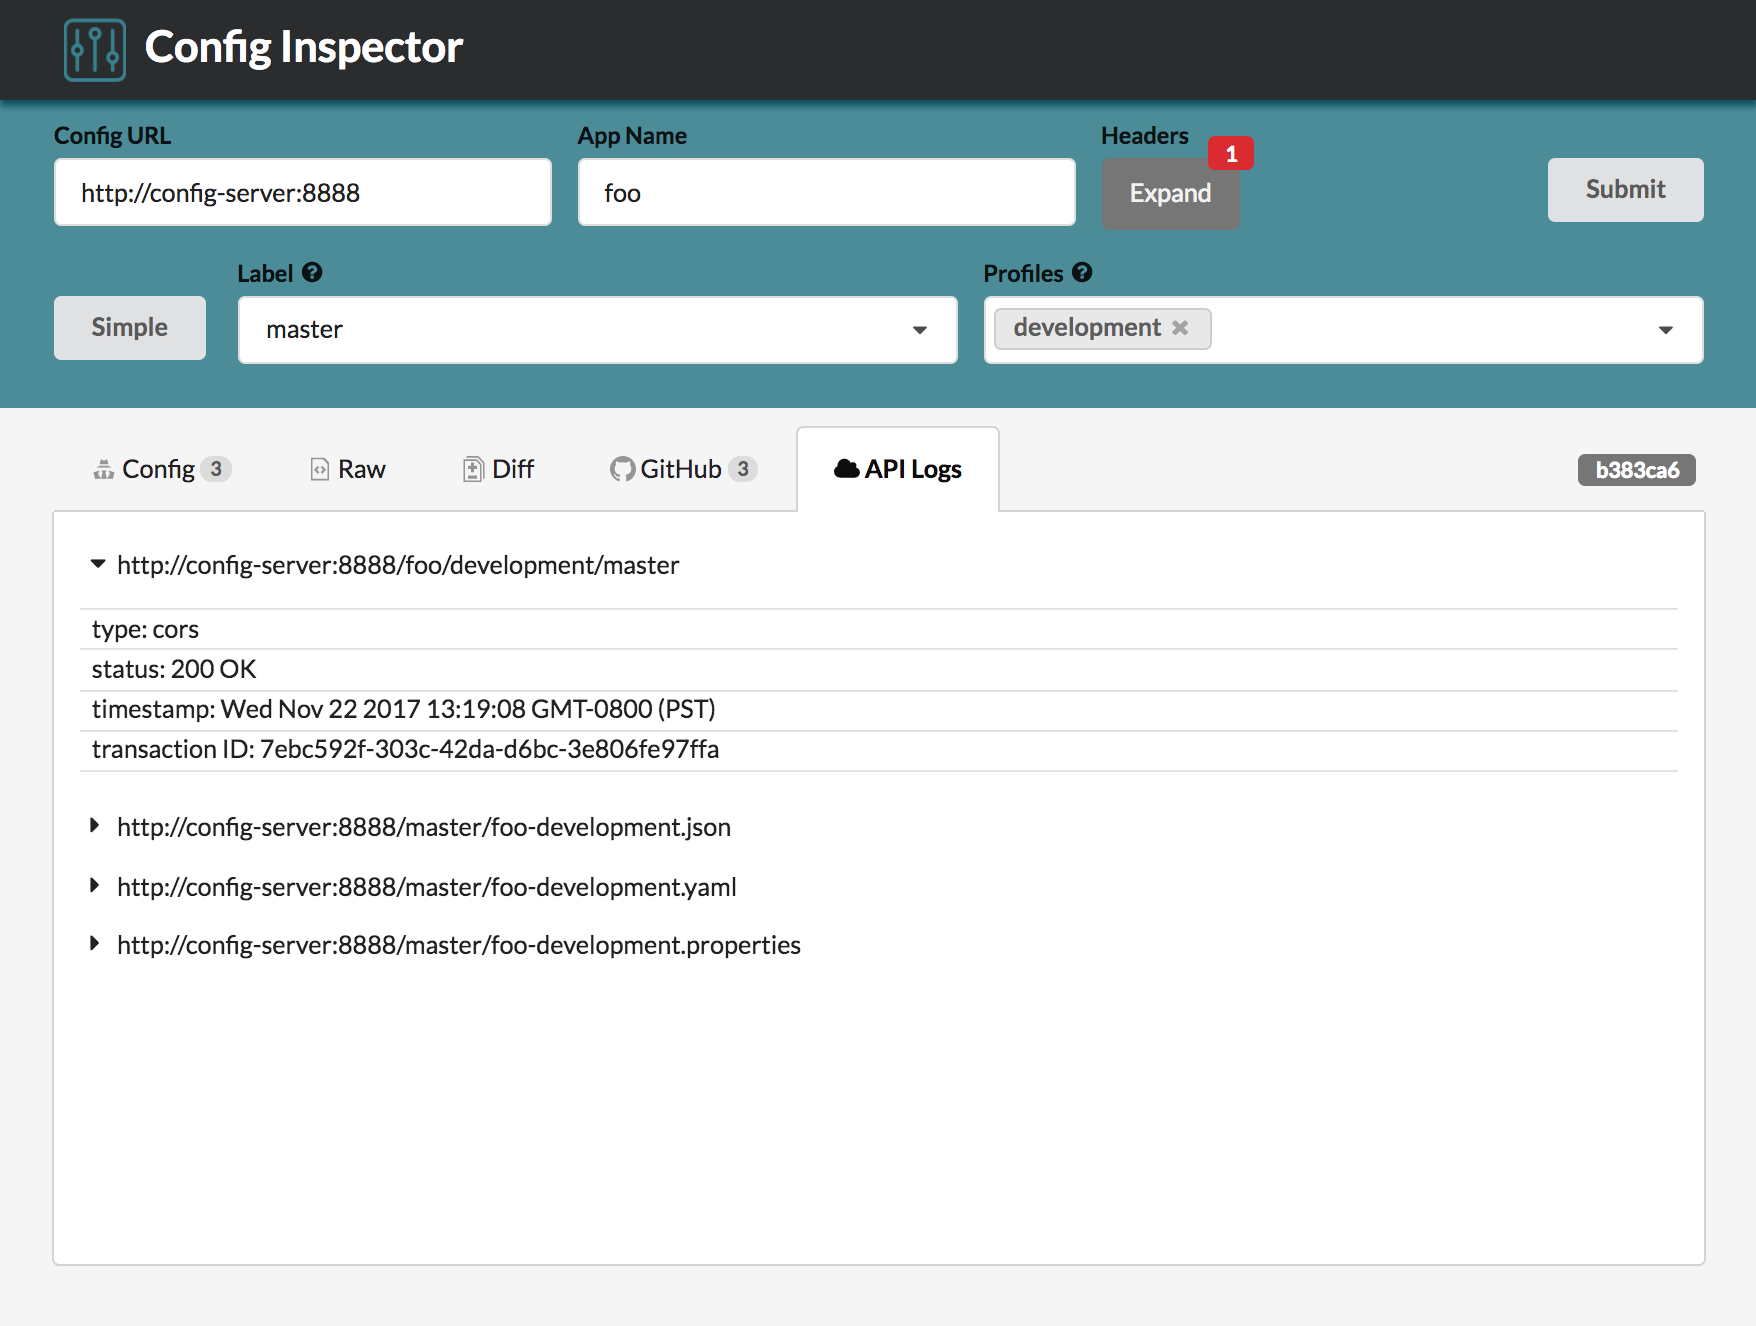Expand the foo-development.json request entry
The image size is (1756, 1326).
pyautogui.click(x=95, y=827)
